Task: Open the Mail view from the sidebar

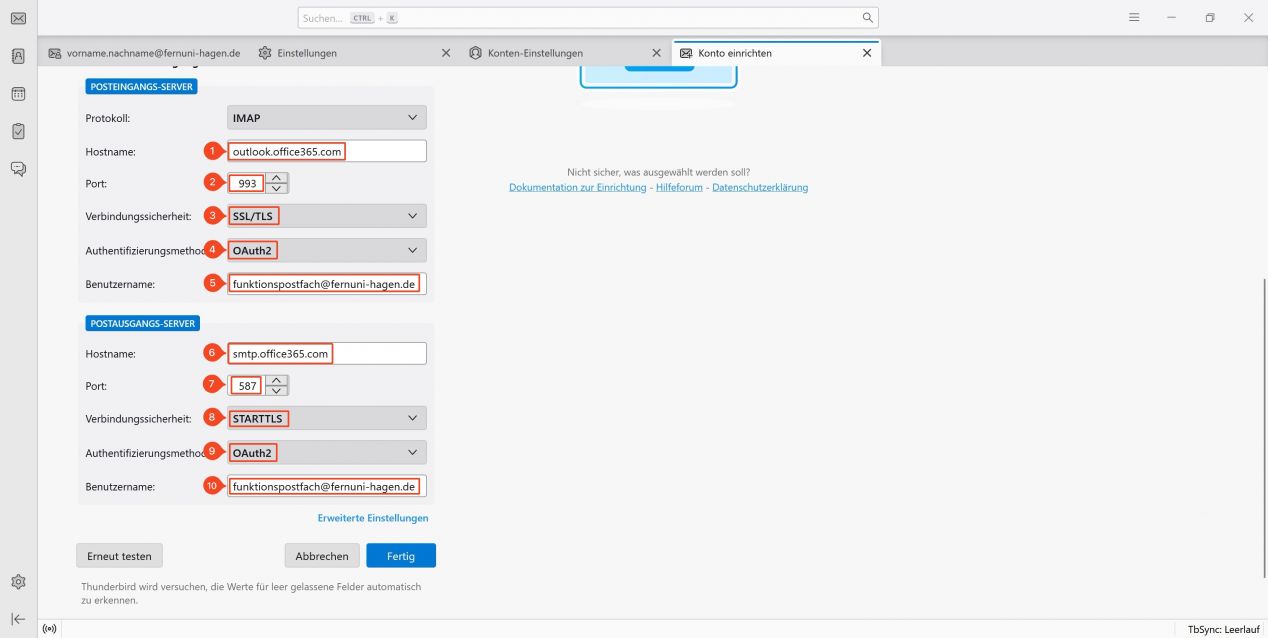Action: point(17,17)
